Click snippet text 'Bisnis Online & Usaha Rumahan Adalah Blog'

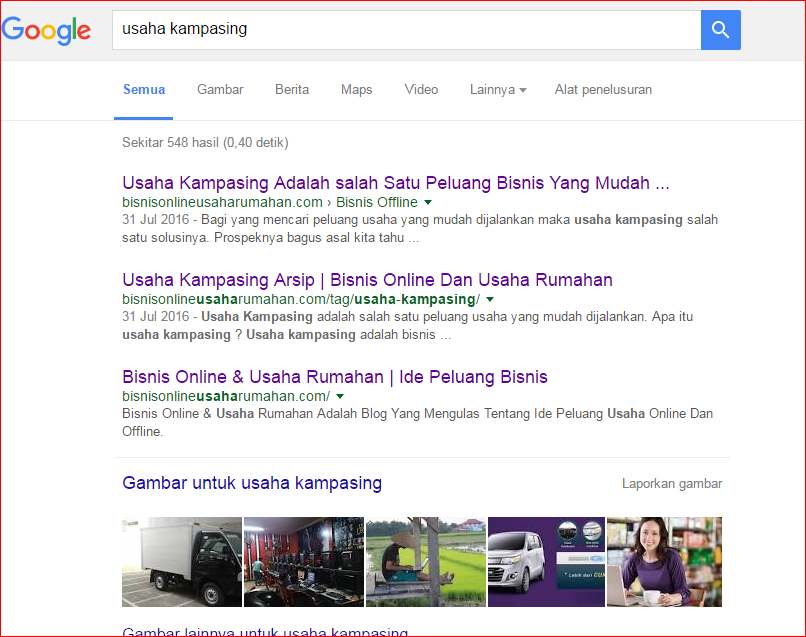(417, 423)
